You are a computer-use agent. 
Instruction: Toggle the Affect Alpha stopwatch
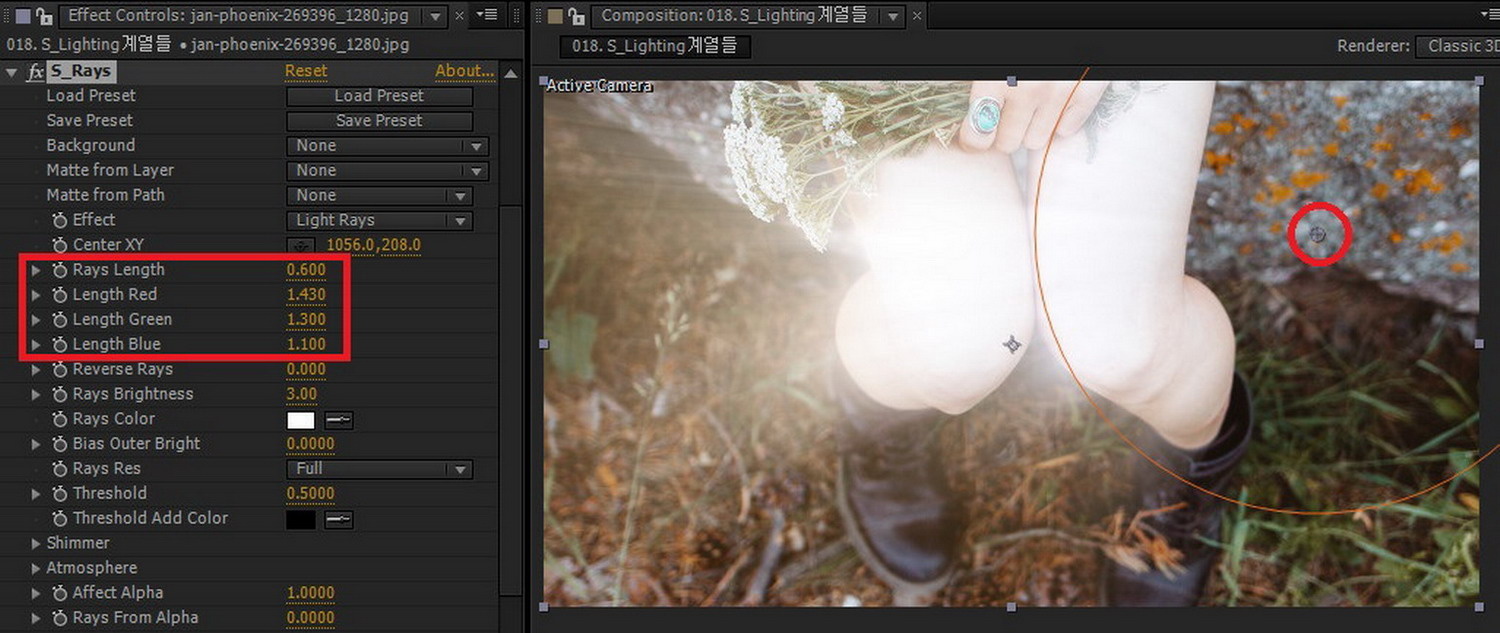click(x=59, y=593)
